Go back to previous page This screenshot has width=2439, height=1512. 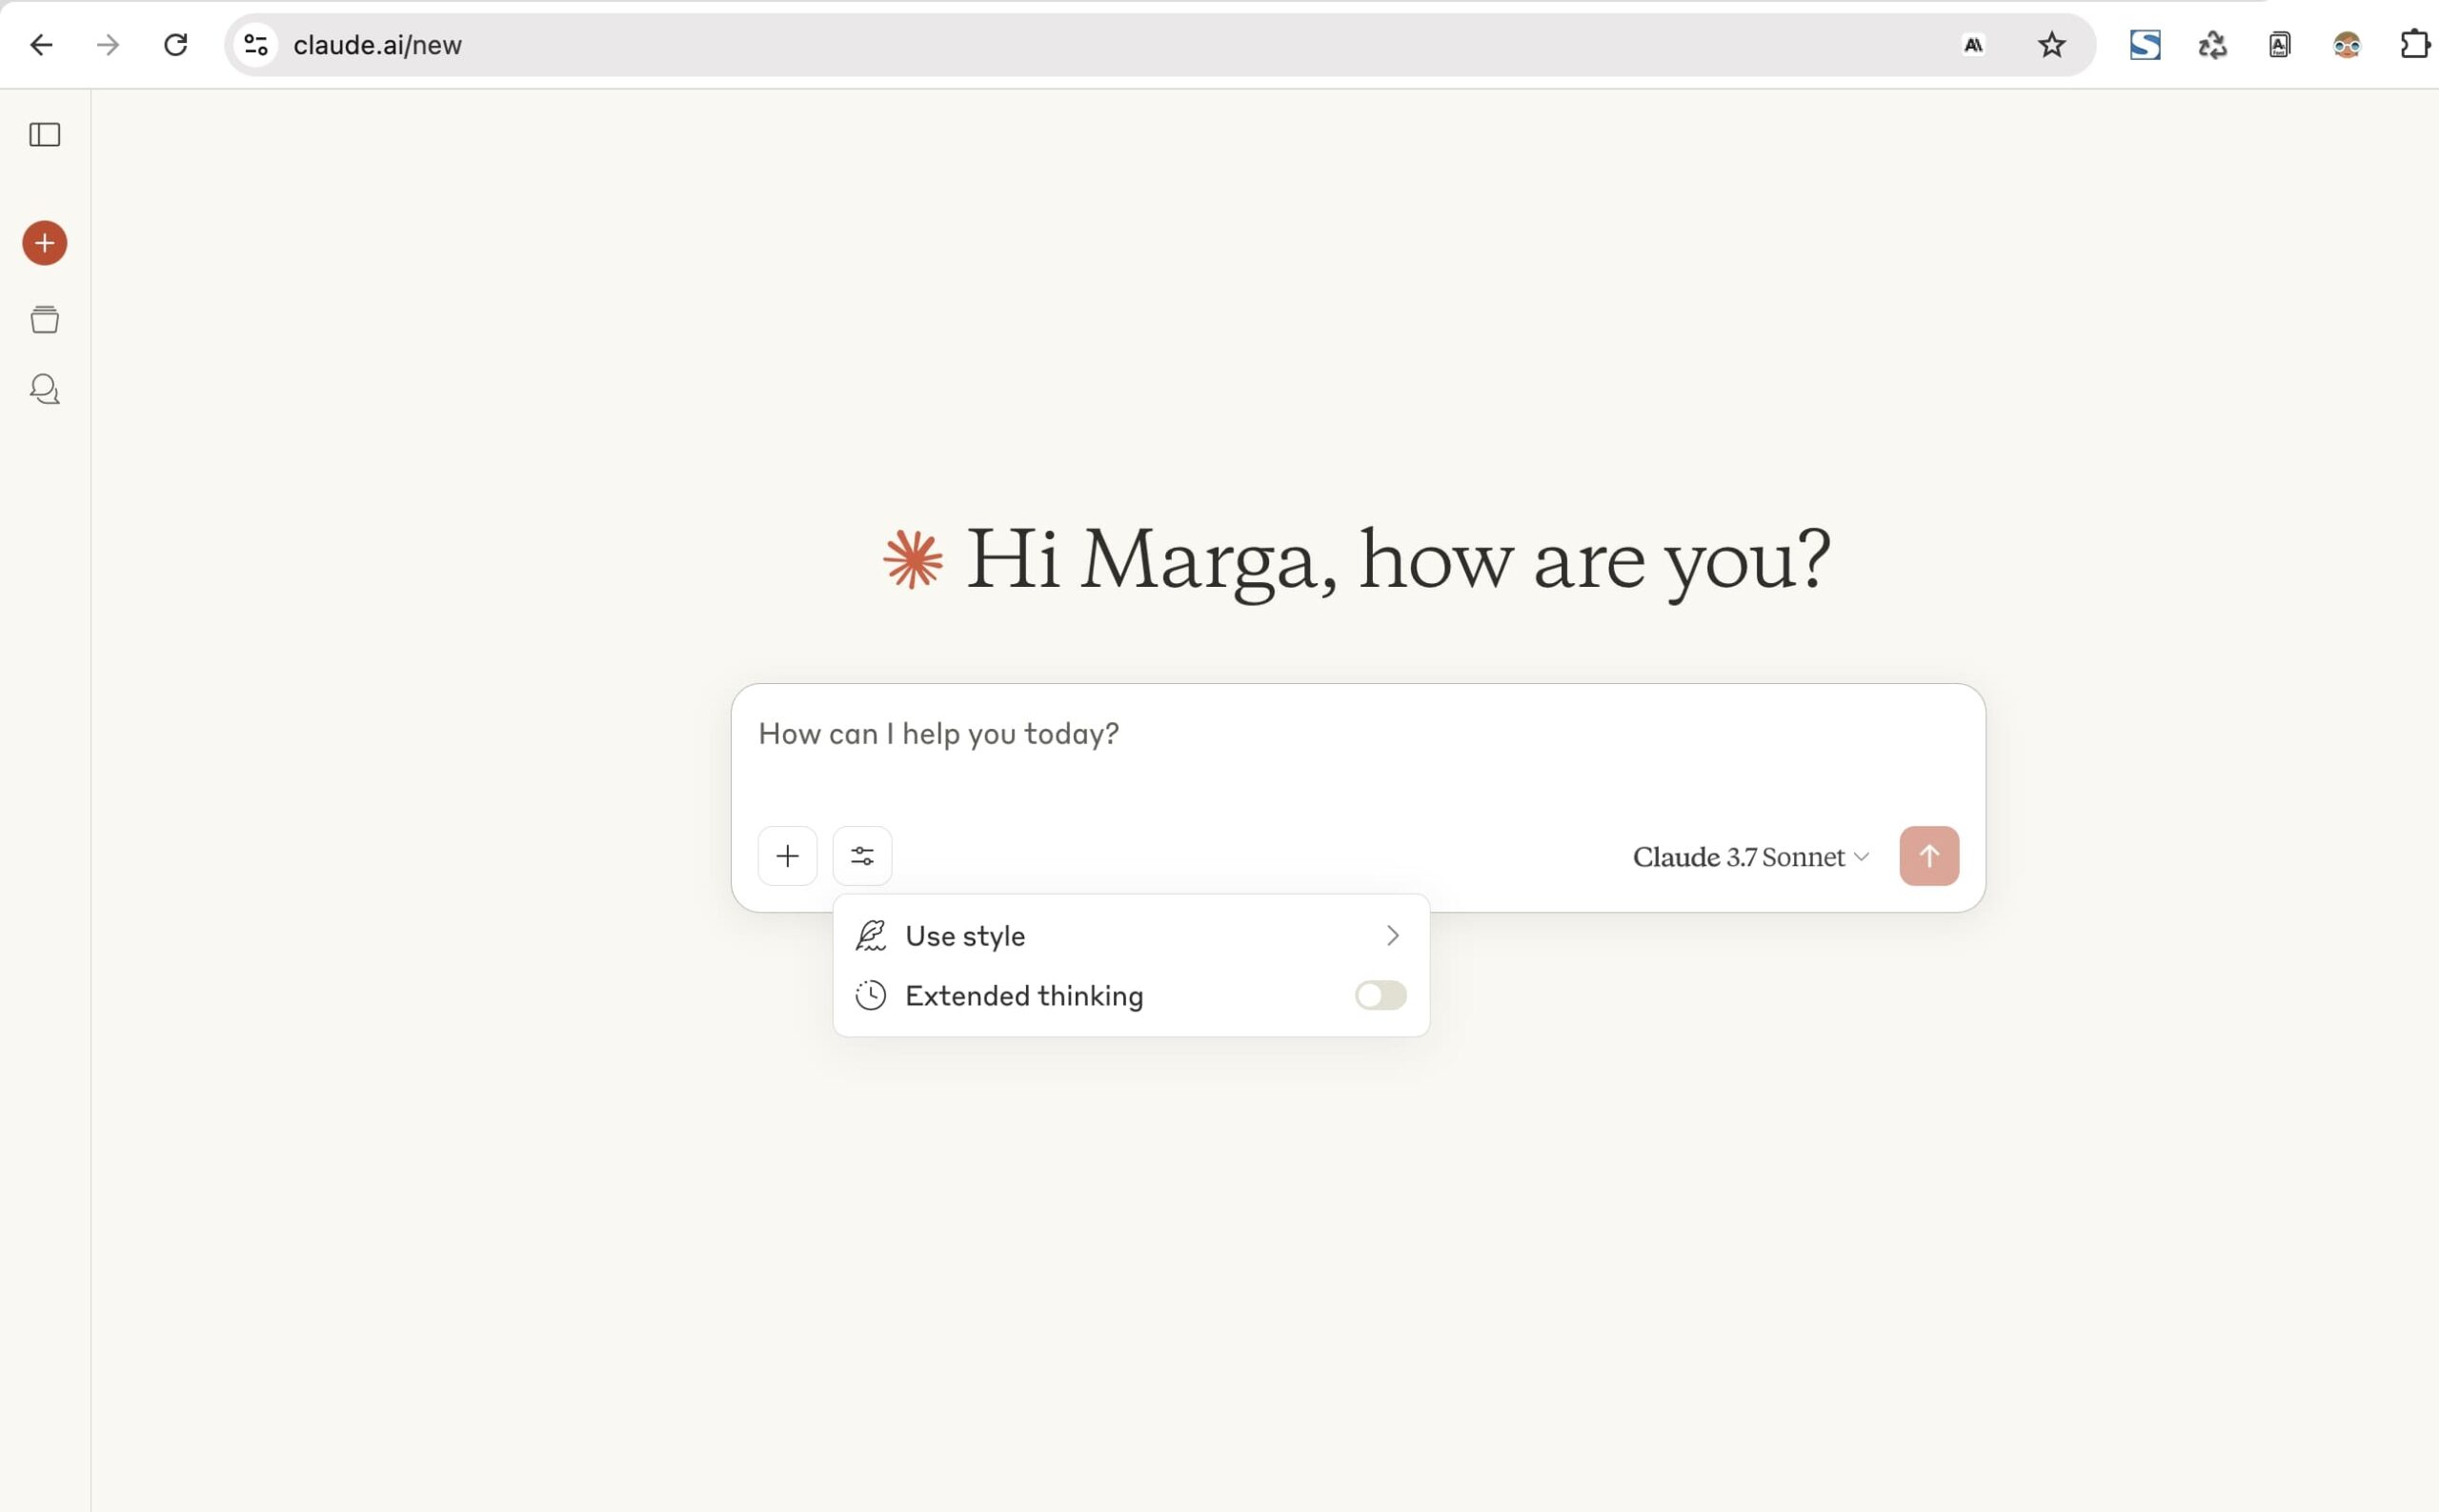(x=41, y=45)
